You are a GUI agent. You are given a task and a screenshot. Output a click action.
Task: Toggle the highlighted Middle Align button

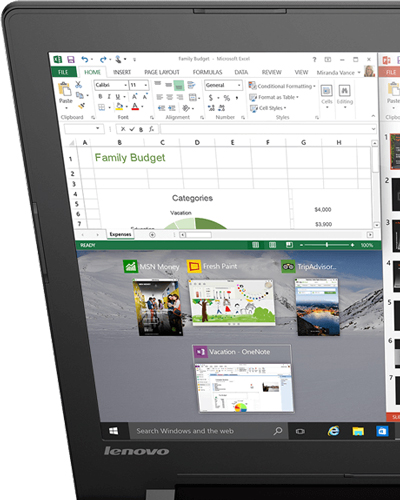click(x=179, y=85)
